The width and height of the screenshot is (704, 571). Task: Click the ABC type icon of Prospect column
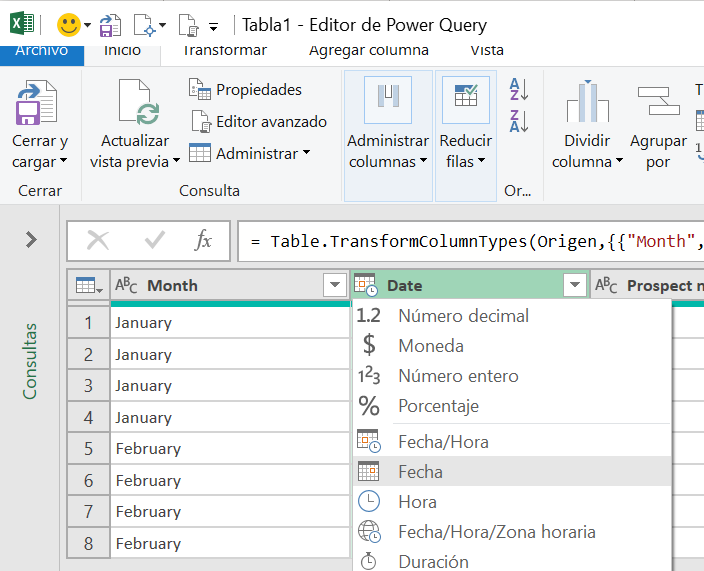(x=606, y=285)
